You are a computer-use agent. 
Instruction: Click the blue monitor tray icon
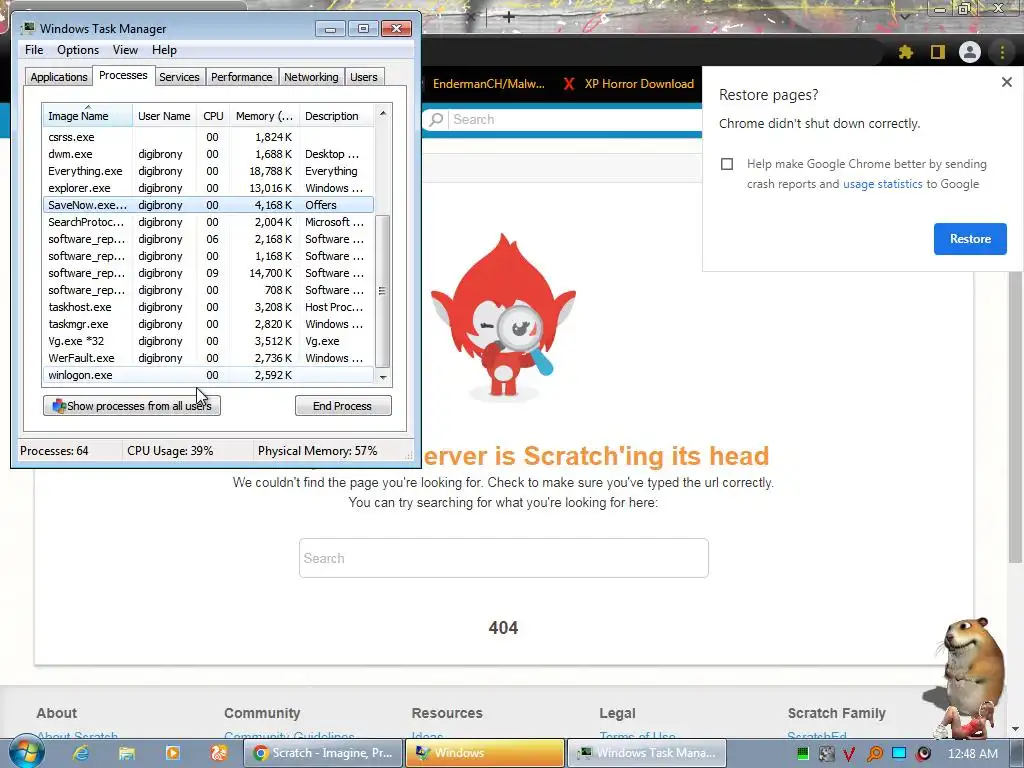[x=899, y=753]
